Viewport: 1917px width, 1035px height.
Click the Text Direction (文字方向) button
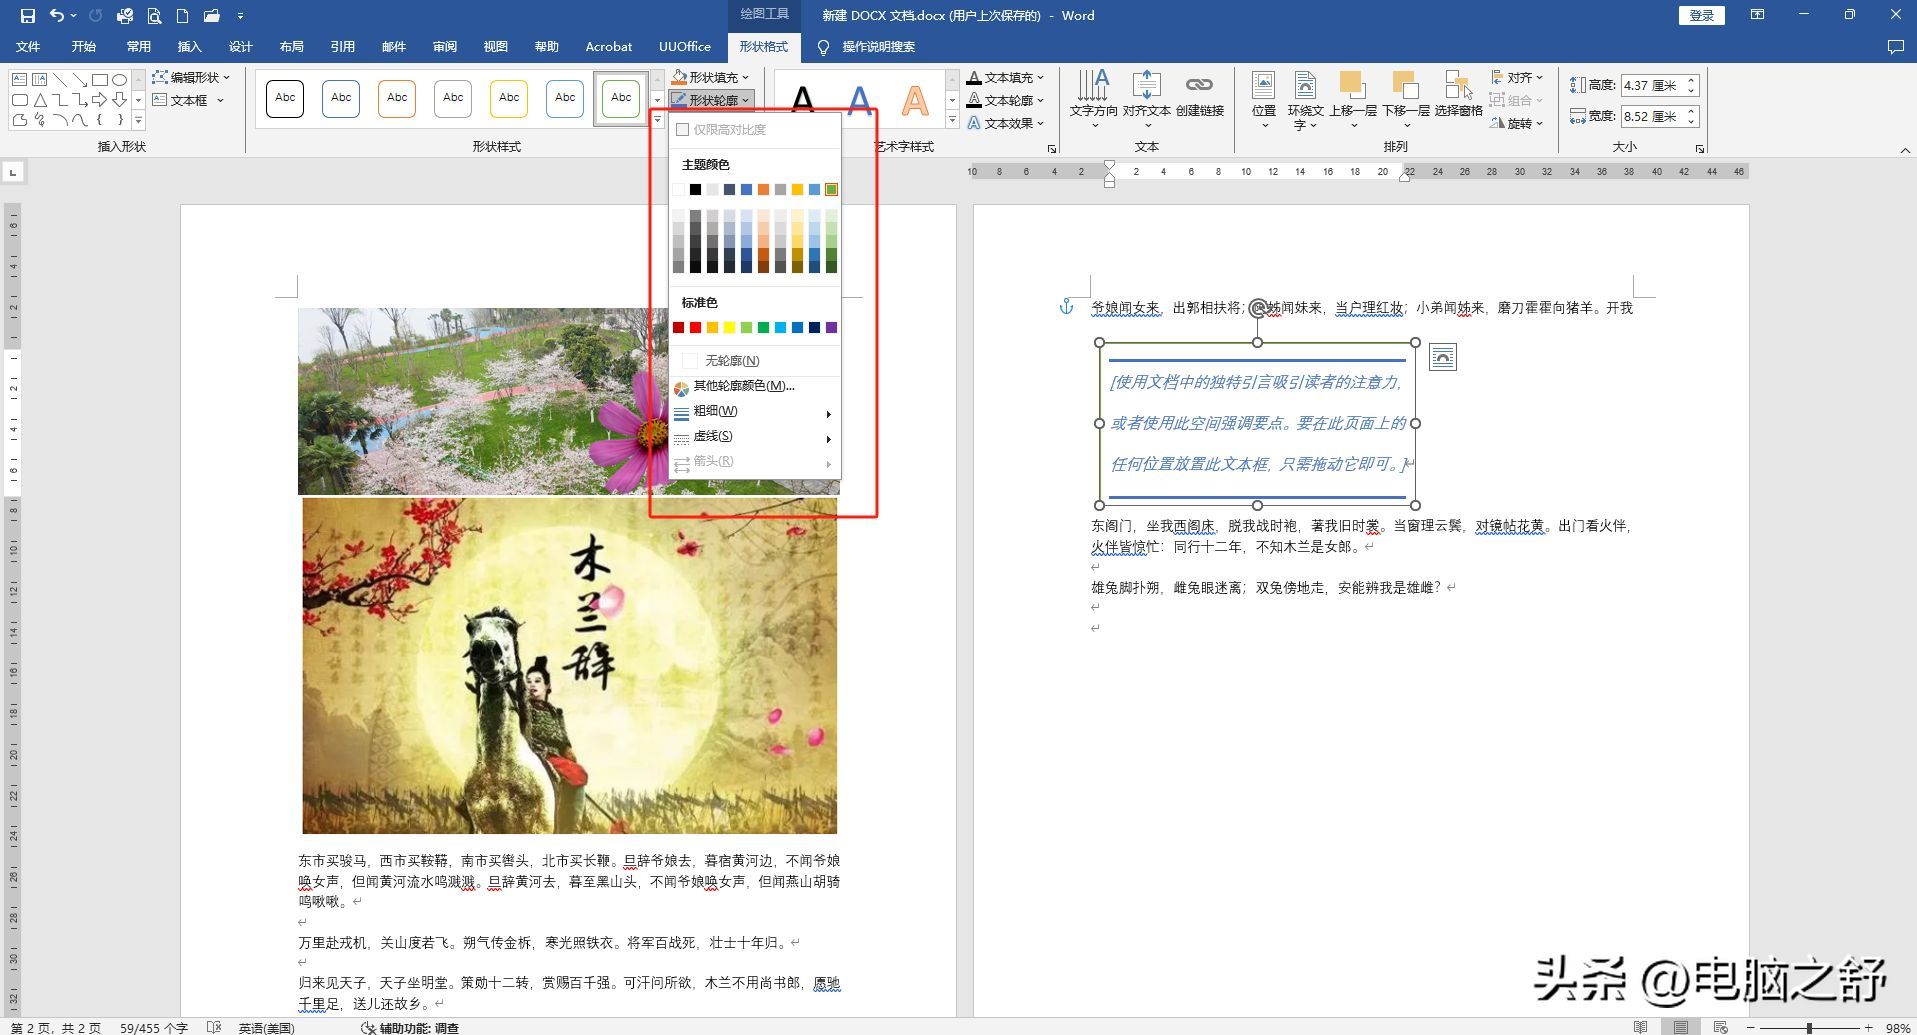[x=1093, y=98]
